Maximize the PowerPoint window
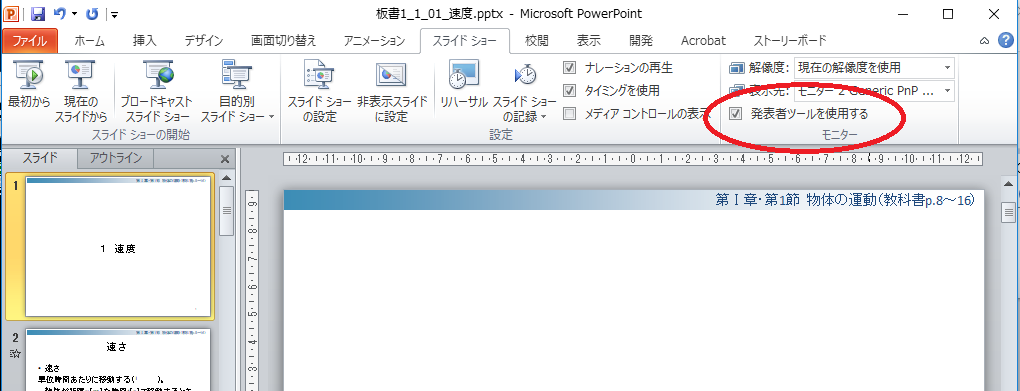 948,14
